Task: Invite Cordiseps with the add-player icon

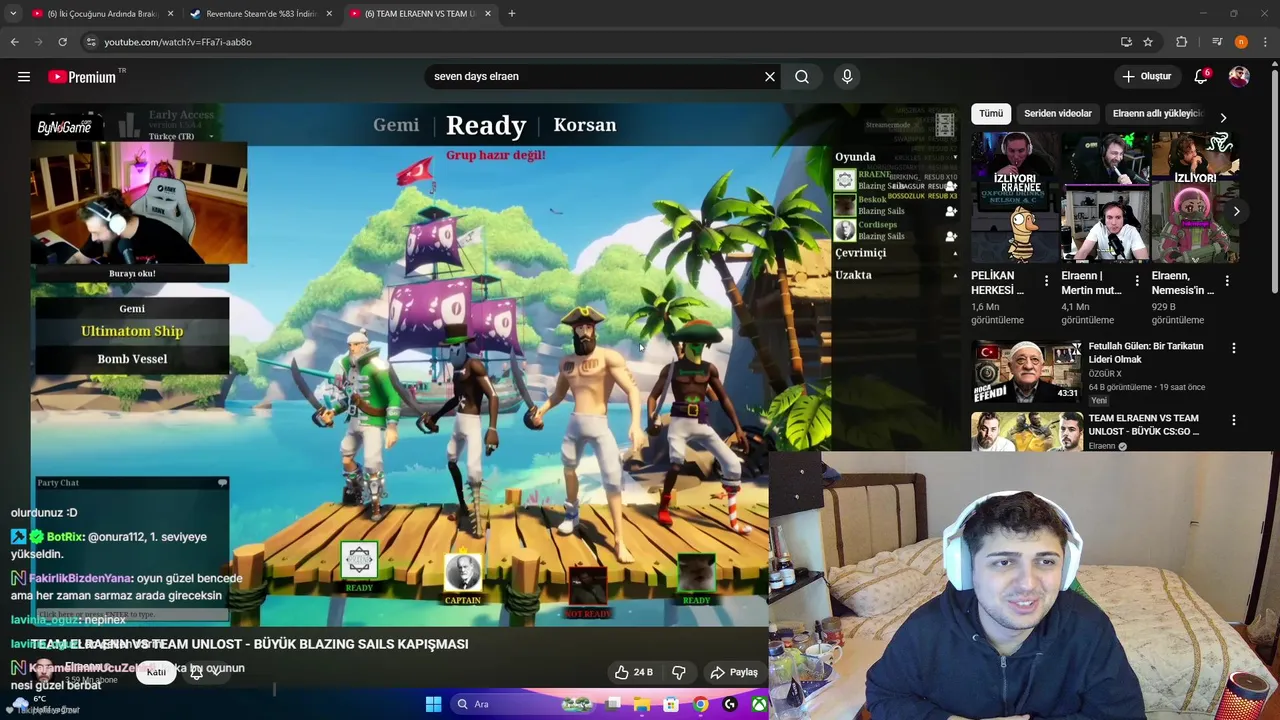Action: tap(950, 236)
